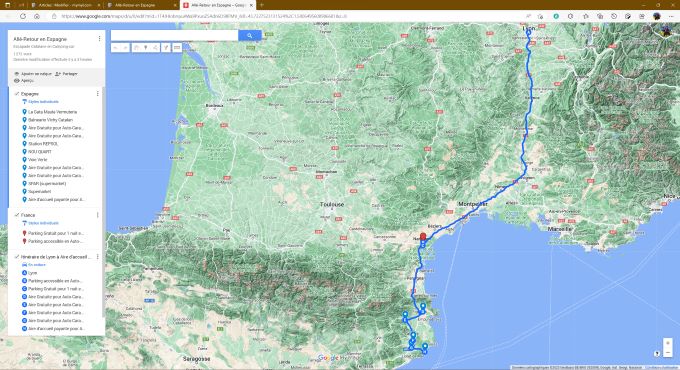Viewport: 680px width, 370px height.
Task: Open the map title three-dot menu
Action: click(99, 39)
